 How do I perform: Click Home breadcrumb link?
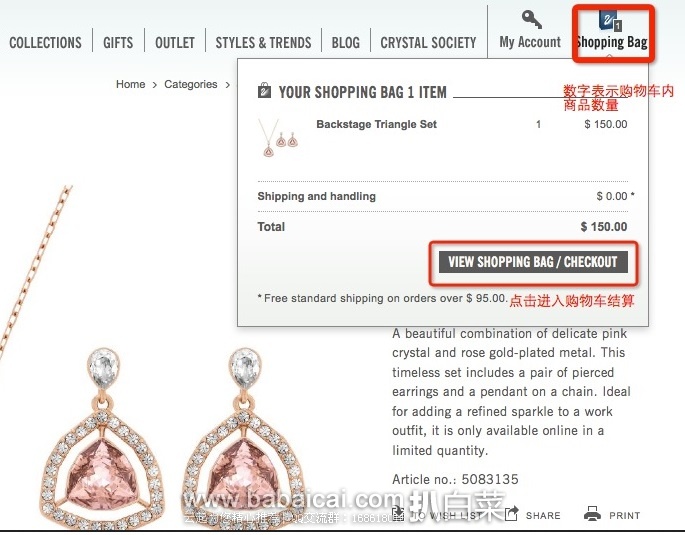point(131,84)
